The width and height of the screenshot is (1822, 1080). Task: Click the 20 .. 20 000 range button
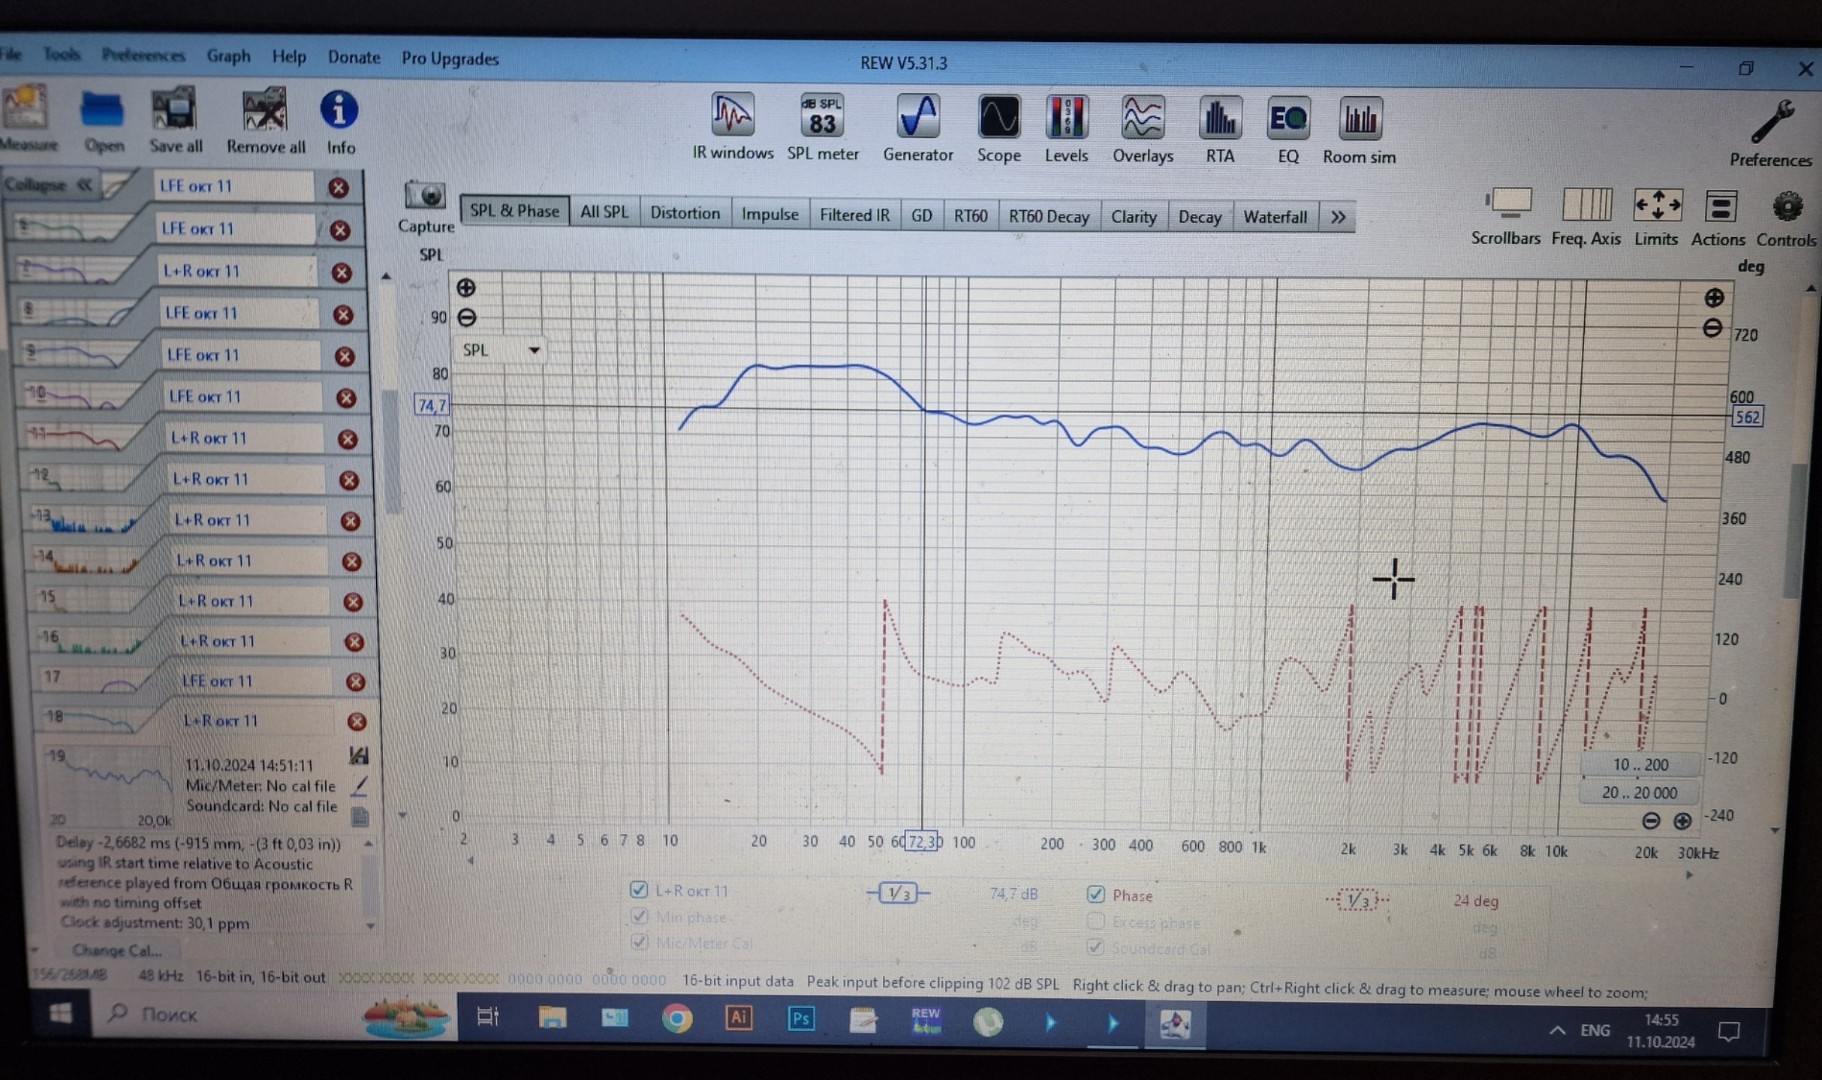(1639, 792)
